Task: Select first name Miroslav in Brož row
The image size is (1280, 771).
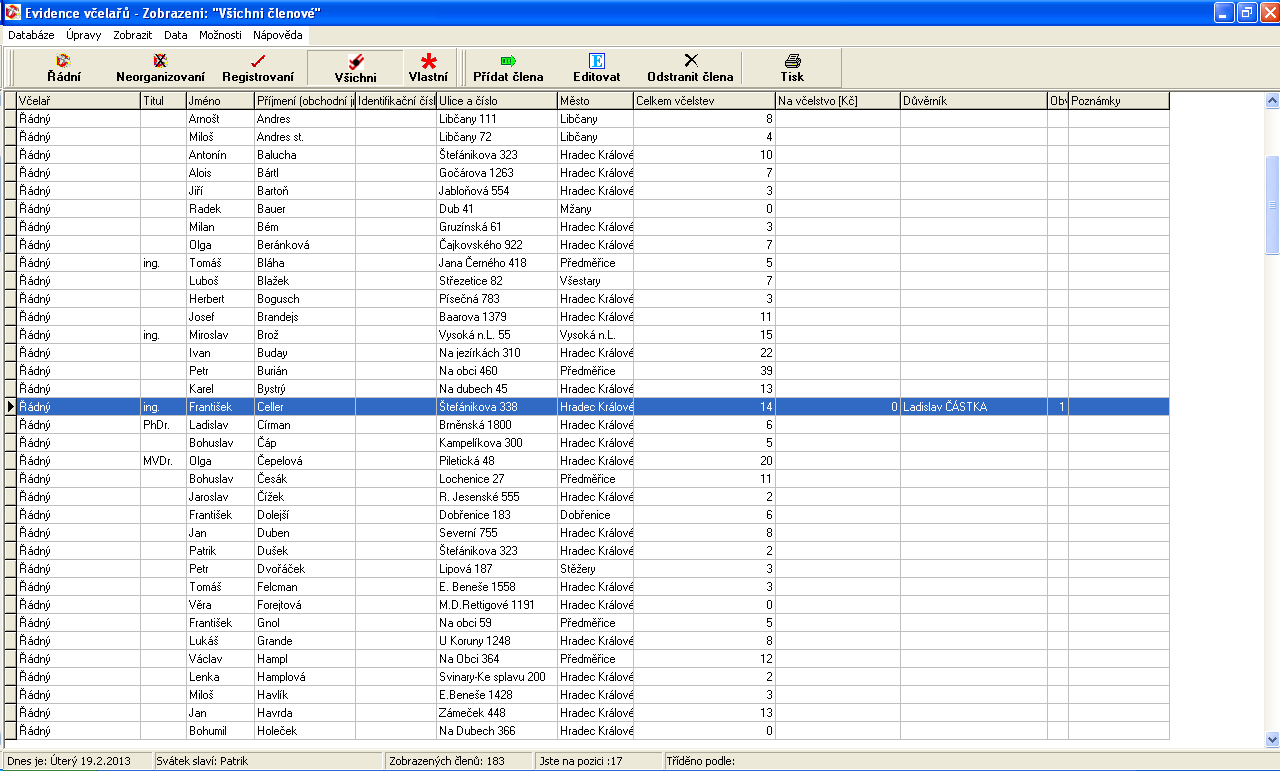Action: tap(220, 335)
